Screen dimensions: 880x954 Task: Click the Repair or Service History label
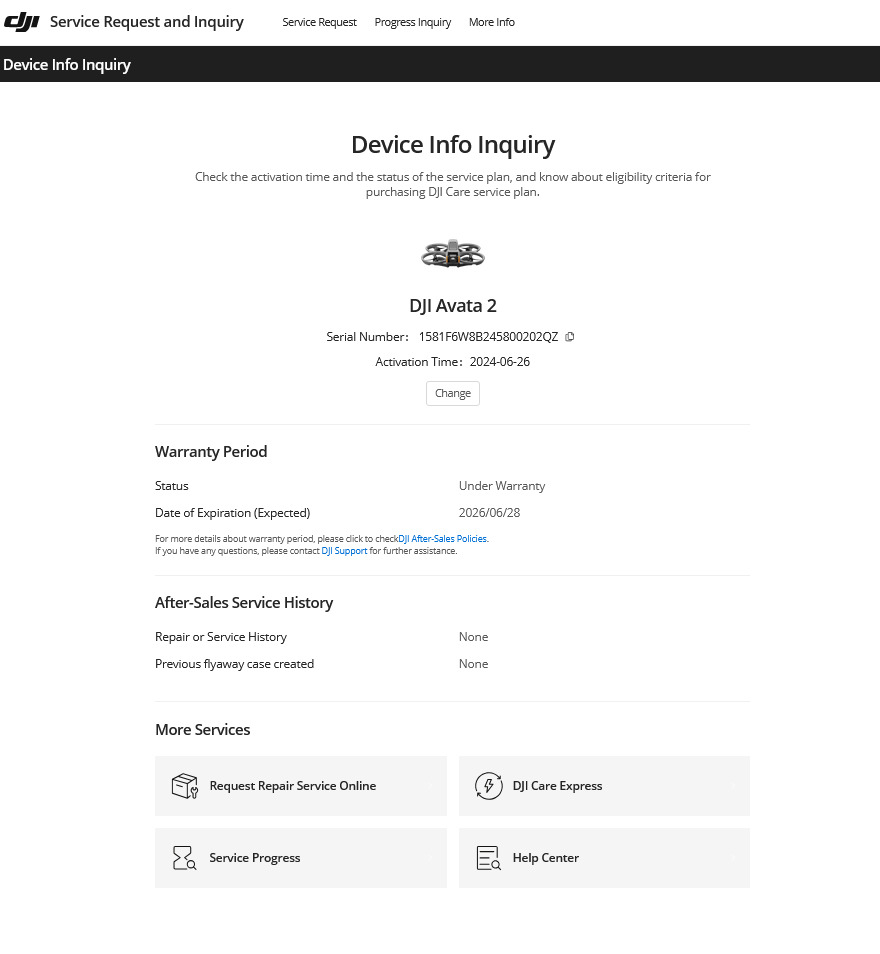[x=221, y=636]
